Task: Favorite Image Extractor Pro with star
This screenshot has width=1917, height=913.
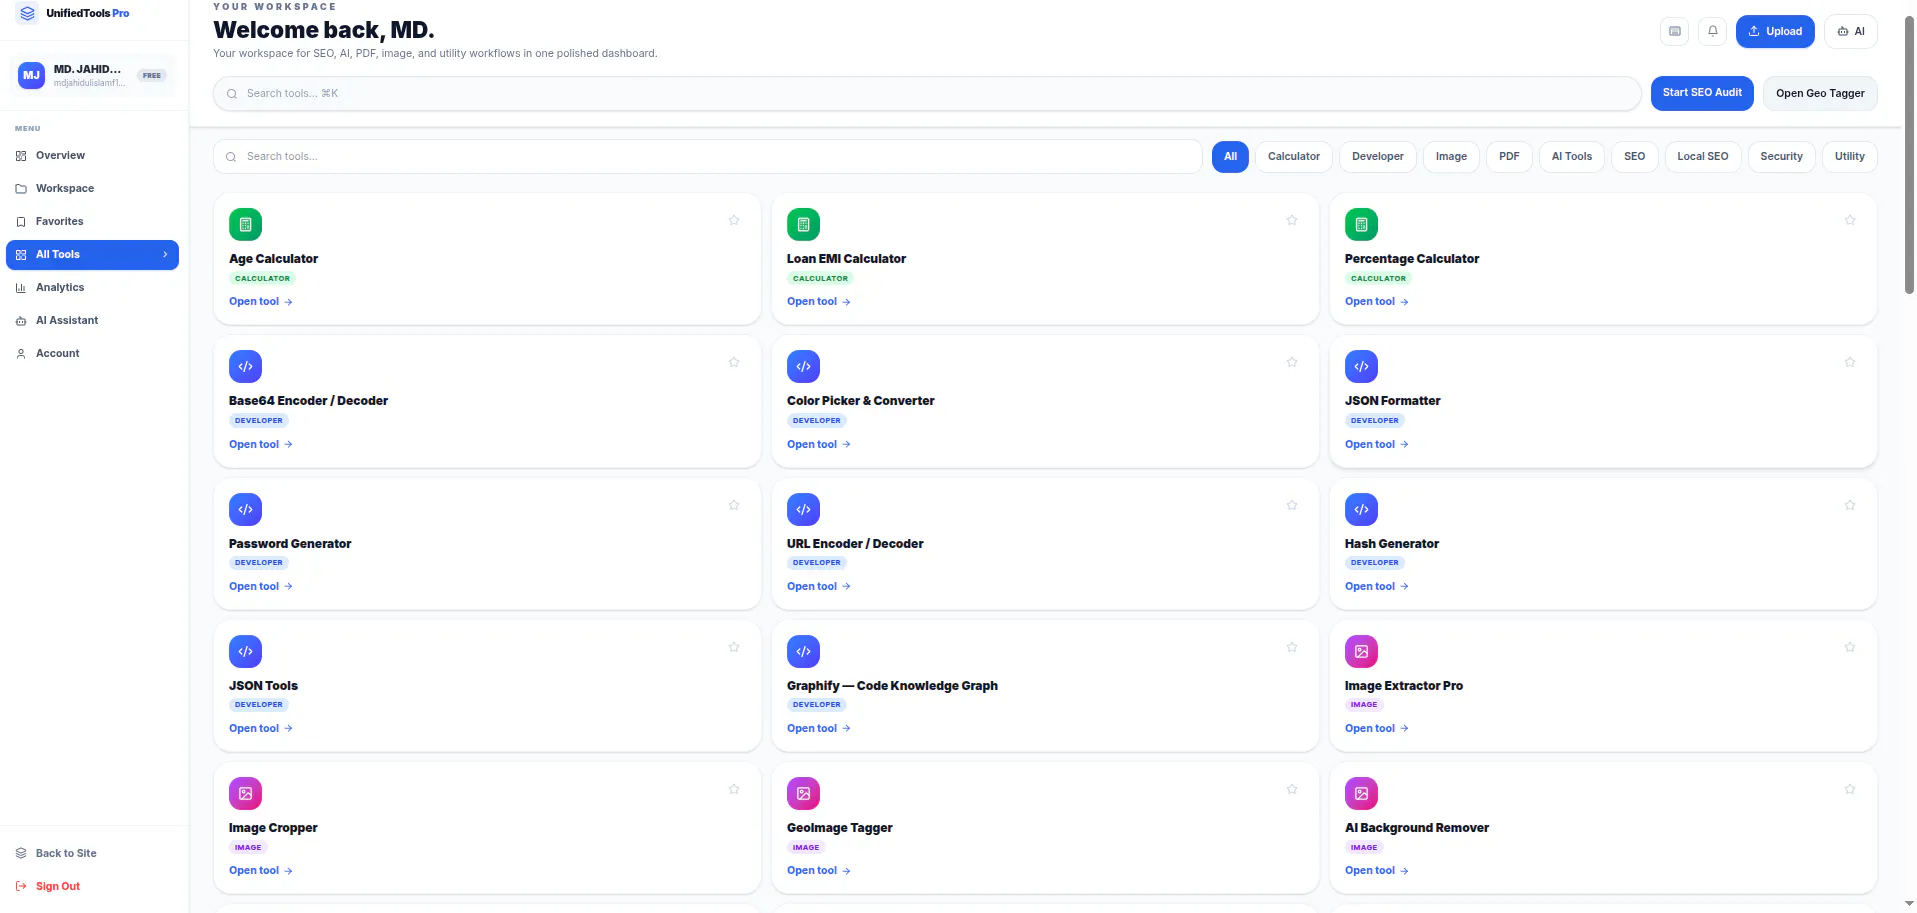Action: point(1850,647)
